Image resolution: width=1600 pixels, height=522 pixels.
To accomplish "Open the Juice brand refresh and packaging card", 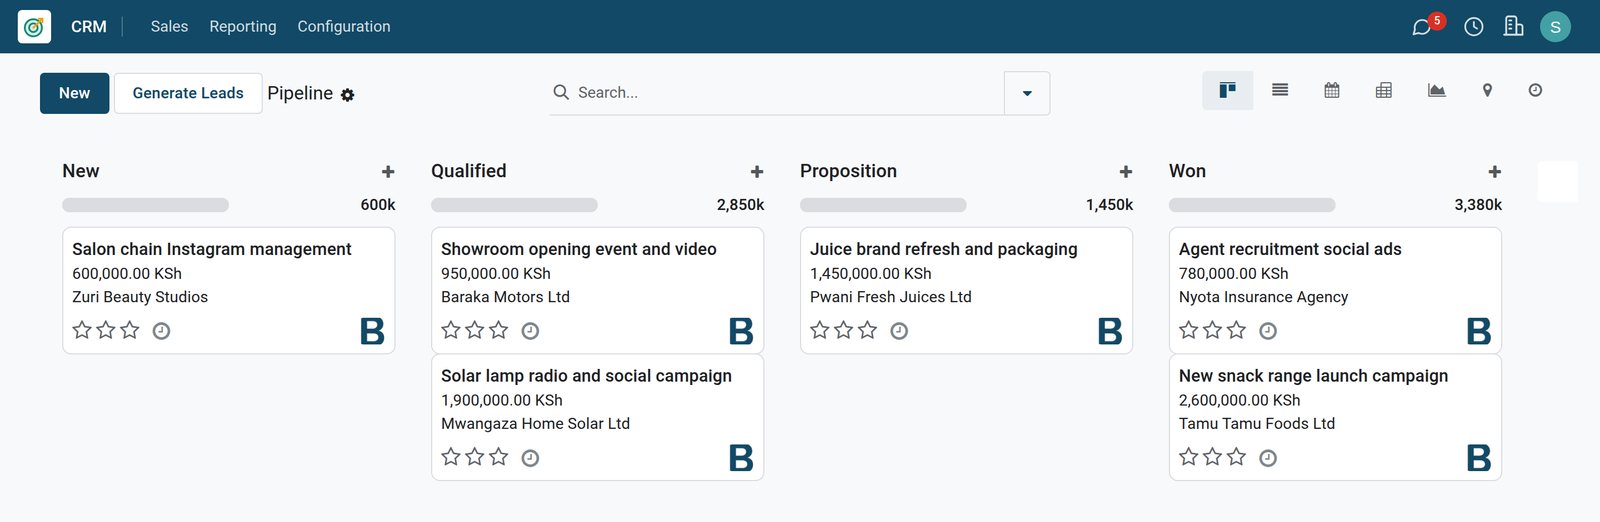I will pyautogui.click(x=967, y=290).
